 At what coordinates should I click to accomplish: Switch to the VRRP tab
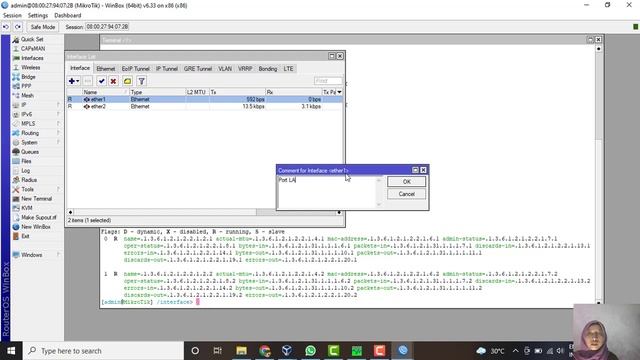pyautogui.click(x=245, y=69)
